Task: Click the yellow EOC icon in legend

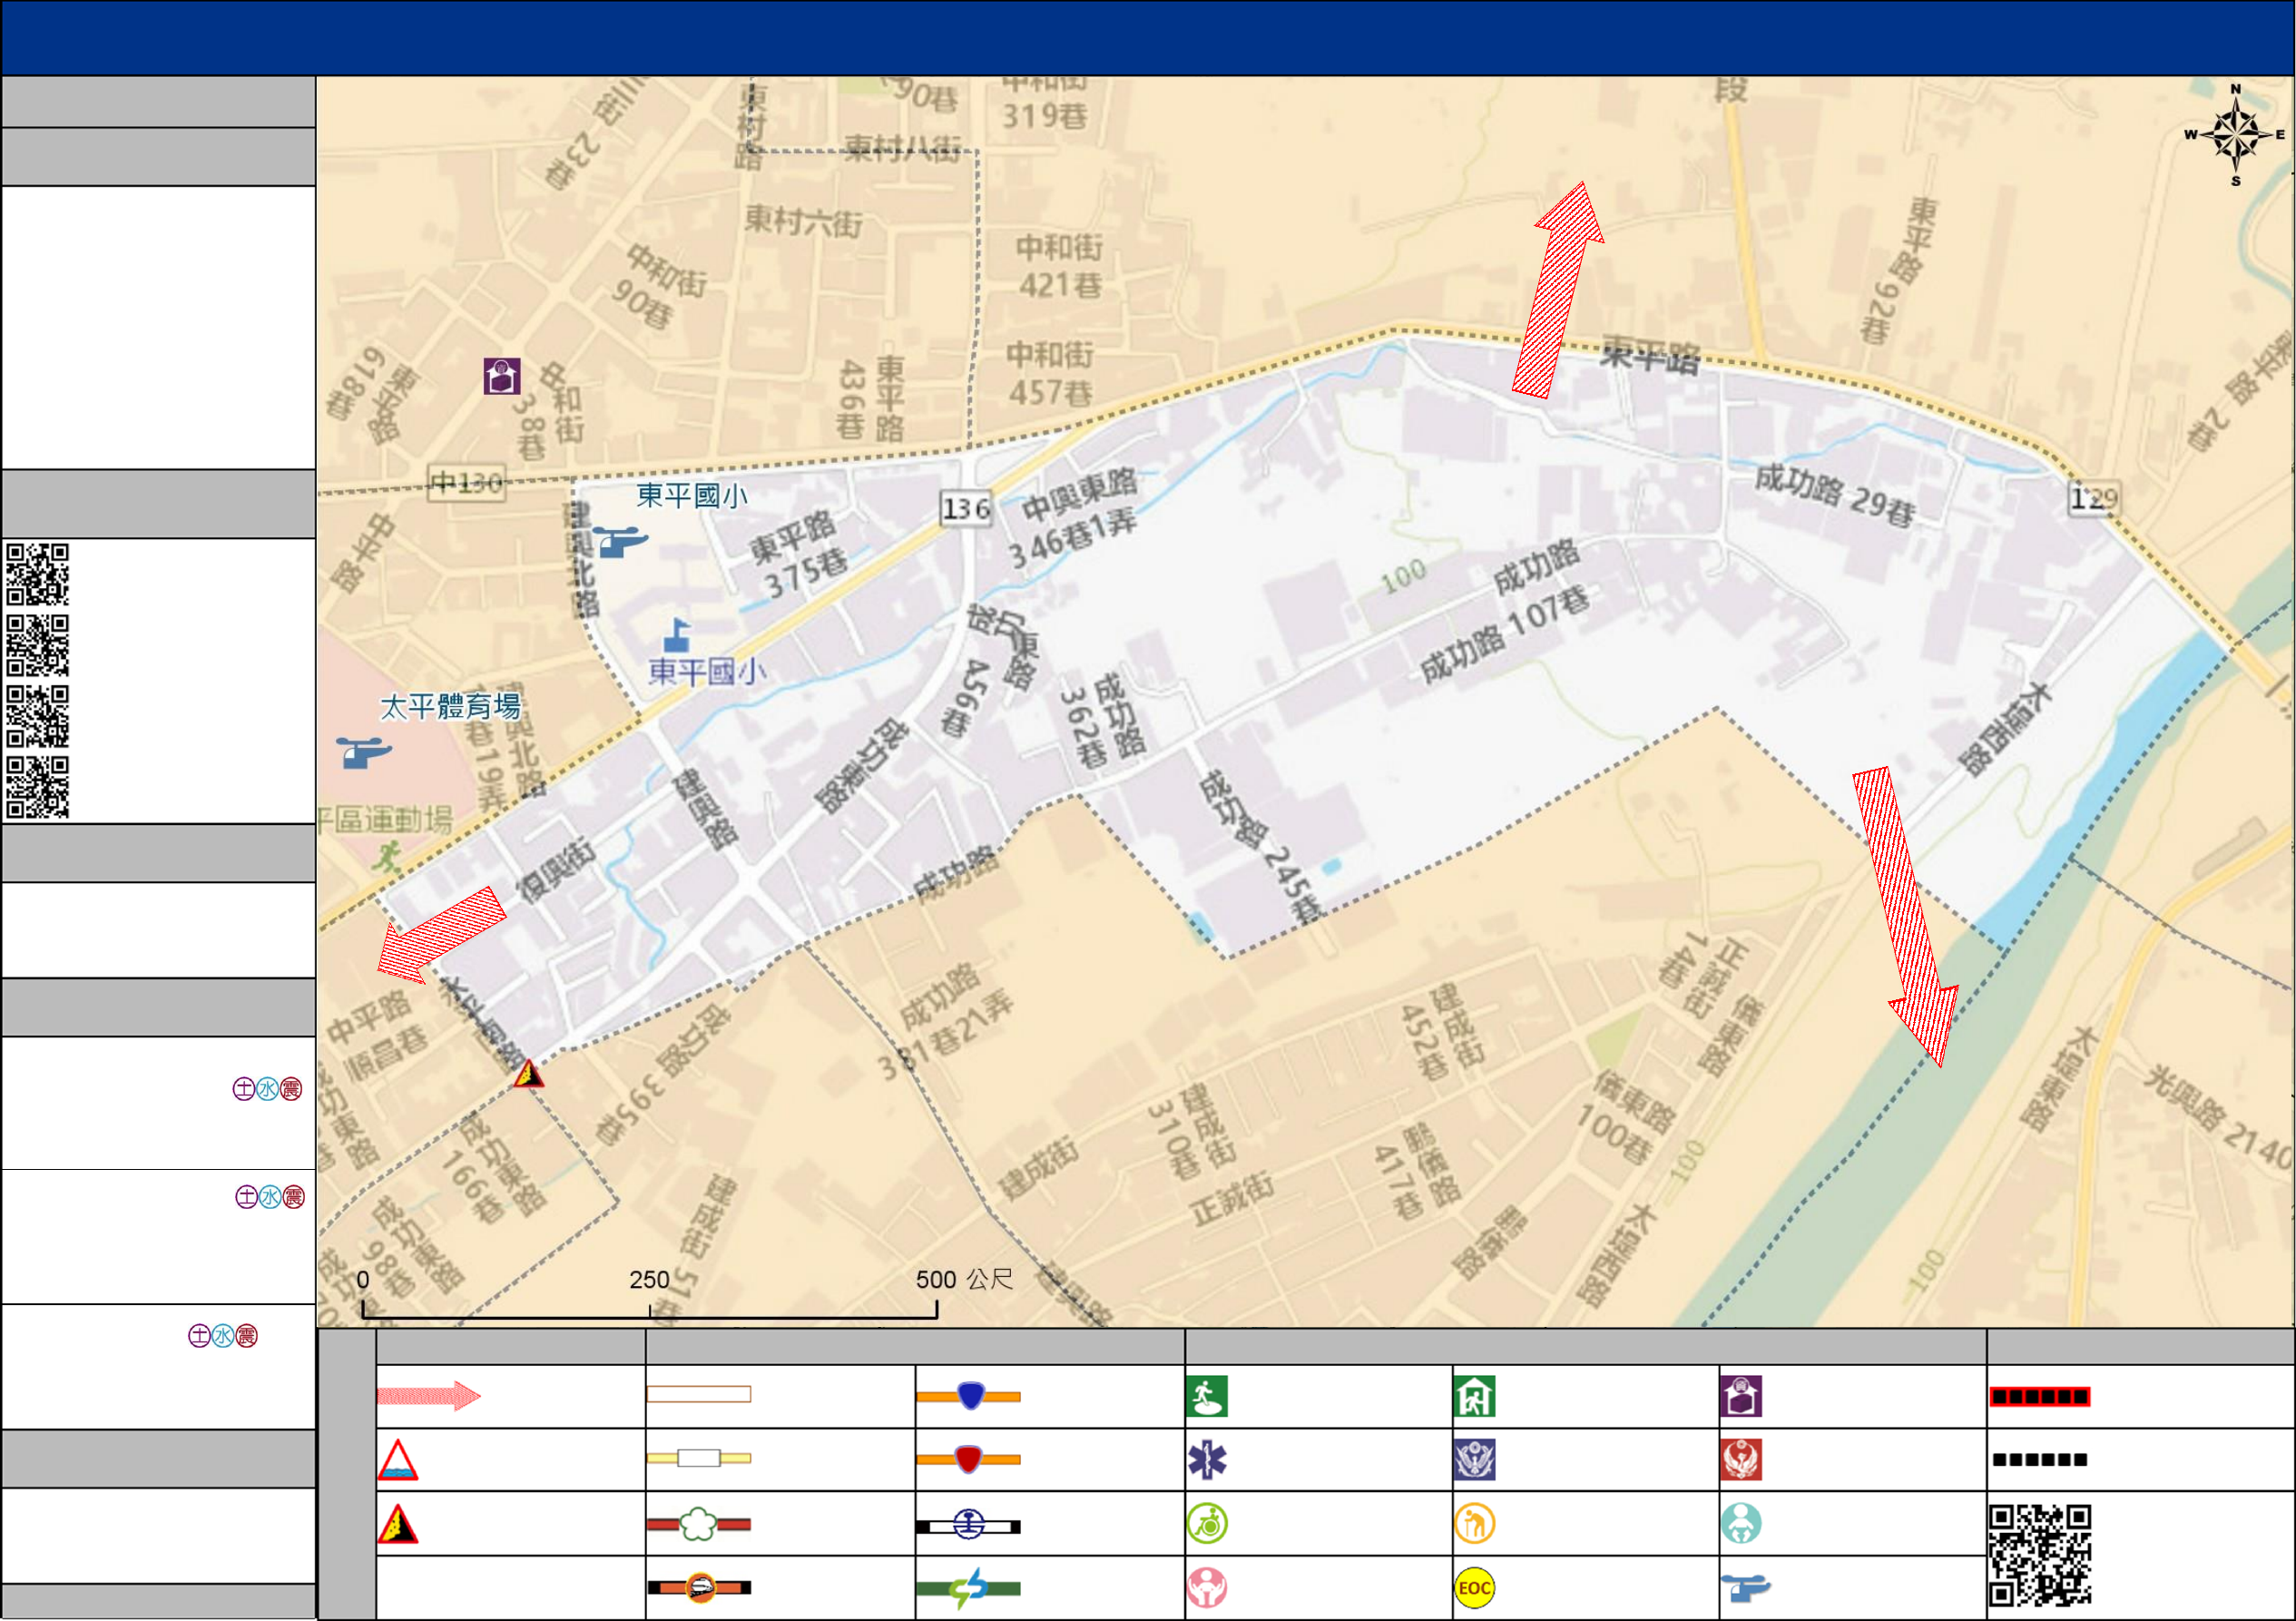Action: tap(1475, 1588)
